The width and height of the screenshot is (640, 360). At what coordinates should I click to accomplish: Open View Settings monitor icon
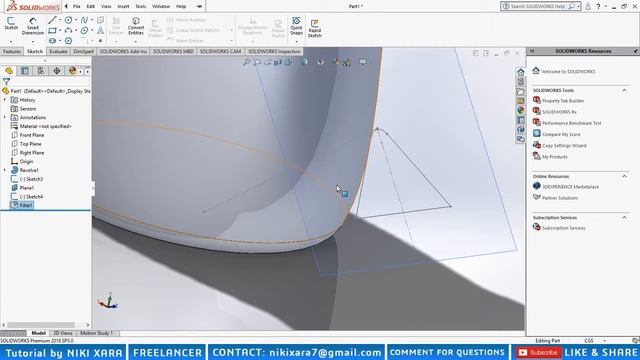tap(363, 62)
